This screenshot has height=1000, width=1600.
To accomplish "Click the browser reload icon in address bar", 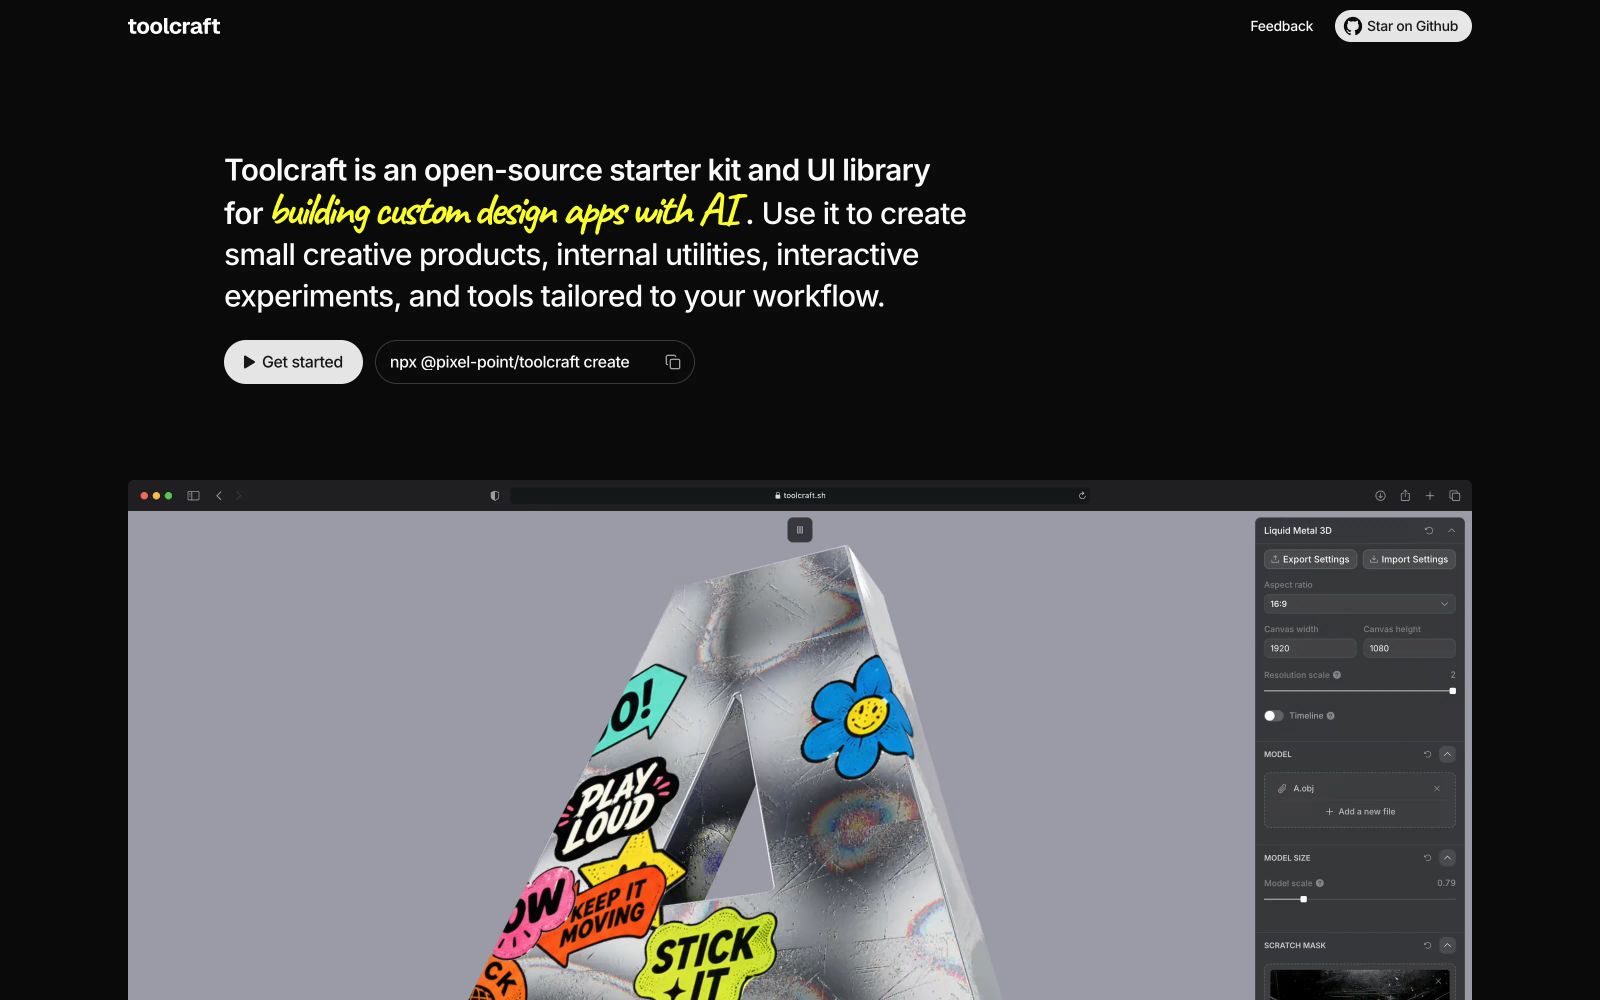I will 1082,496.
